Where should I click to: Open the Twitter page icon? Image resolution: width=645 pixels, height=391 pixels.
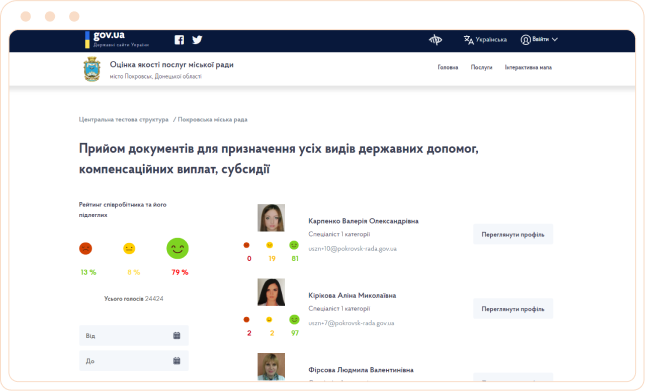[x=197, y=40]
